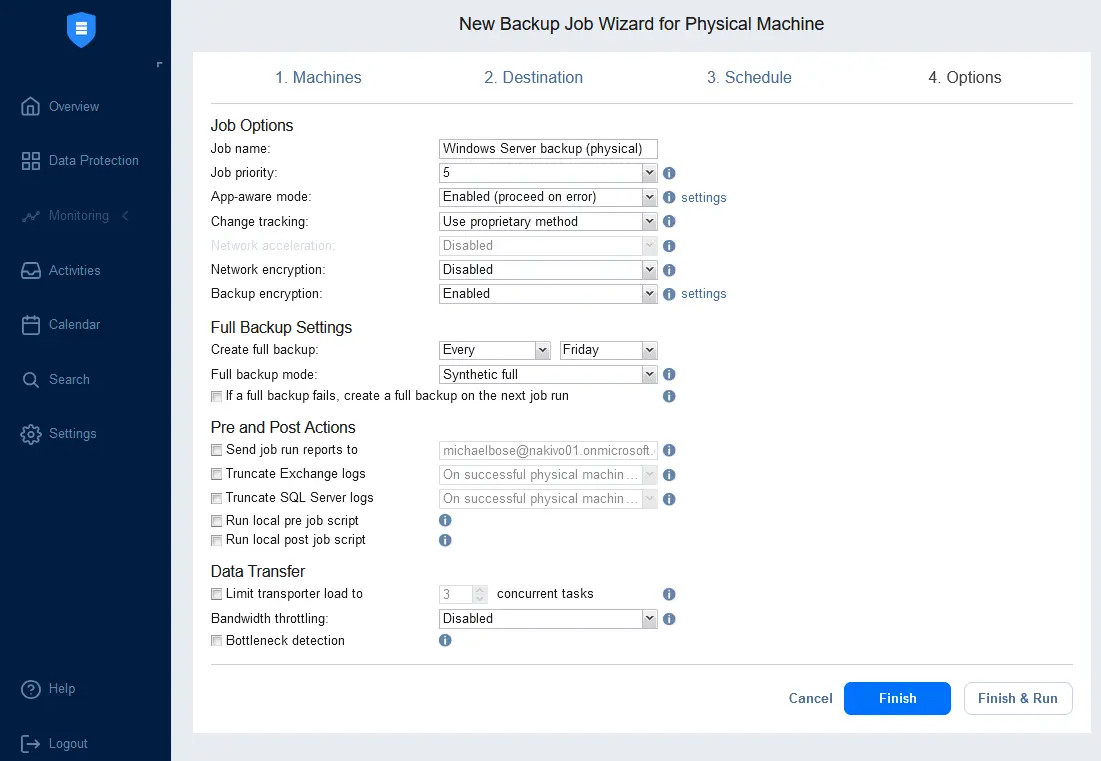The image size is (1101, 761).
Task: Check the Truncate Exchange logs option
Action: point(217,474)
